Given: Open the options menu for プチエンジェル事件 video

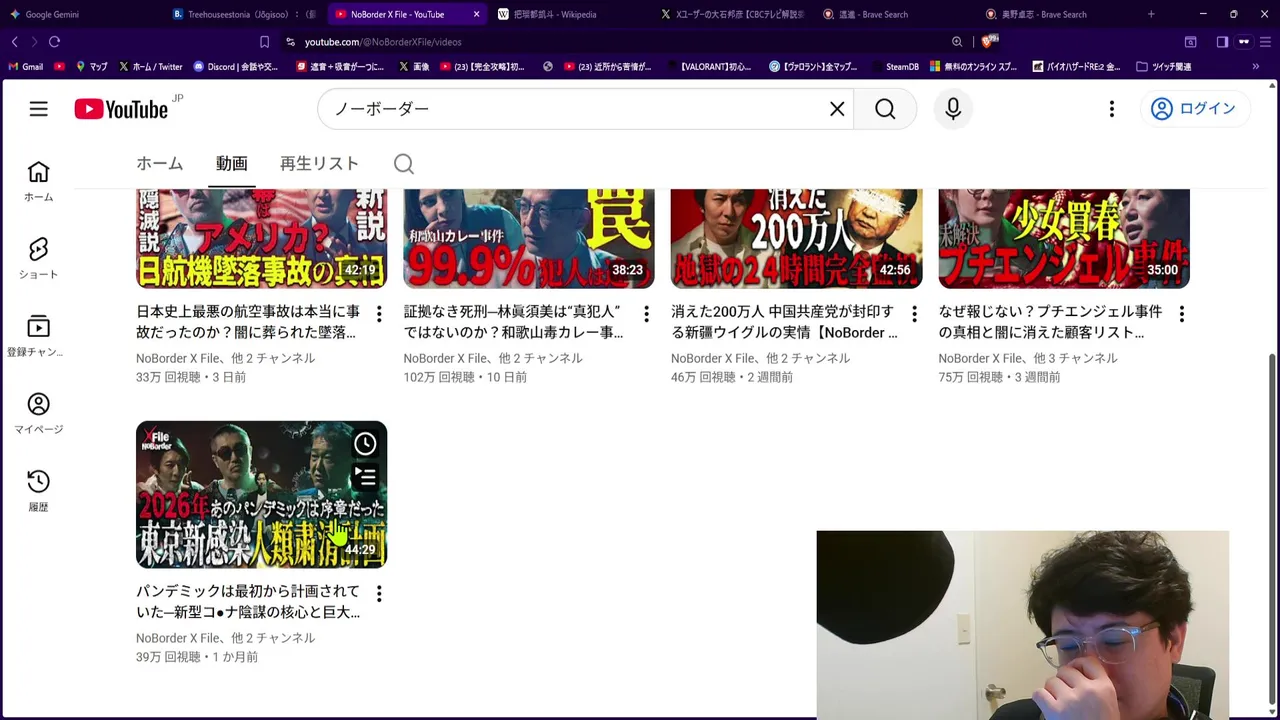Looking at the screenshot, I should (x=1181, y=314).
